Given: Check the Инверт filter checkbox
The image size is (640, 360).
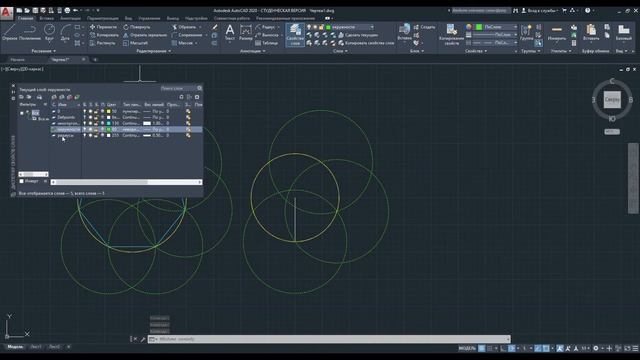Looking at the screenshot, I should [22, 181].
